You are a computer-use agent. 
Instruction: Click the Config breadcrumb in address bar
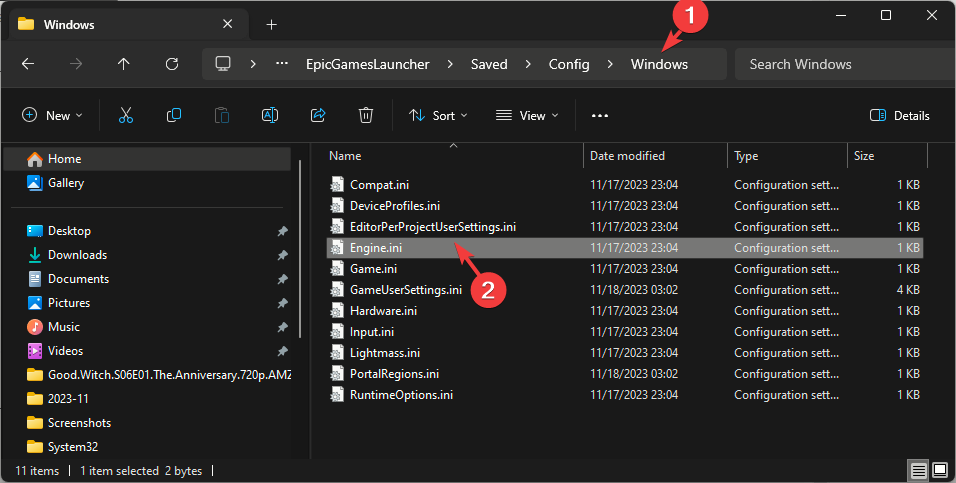[x=569, y=64]
